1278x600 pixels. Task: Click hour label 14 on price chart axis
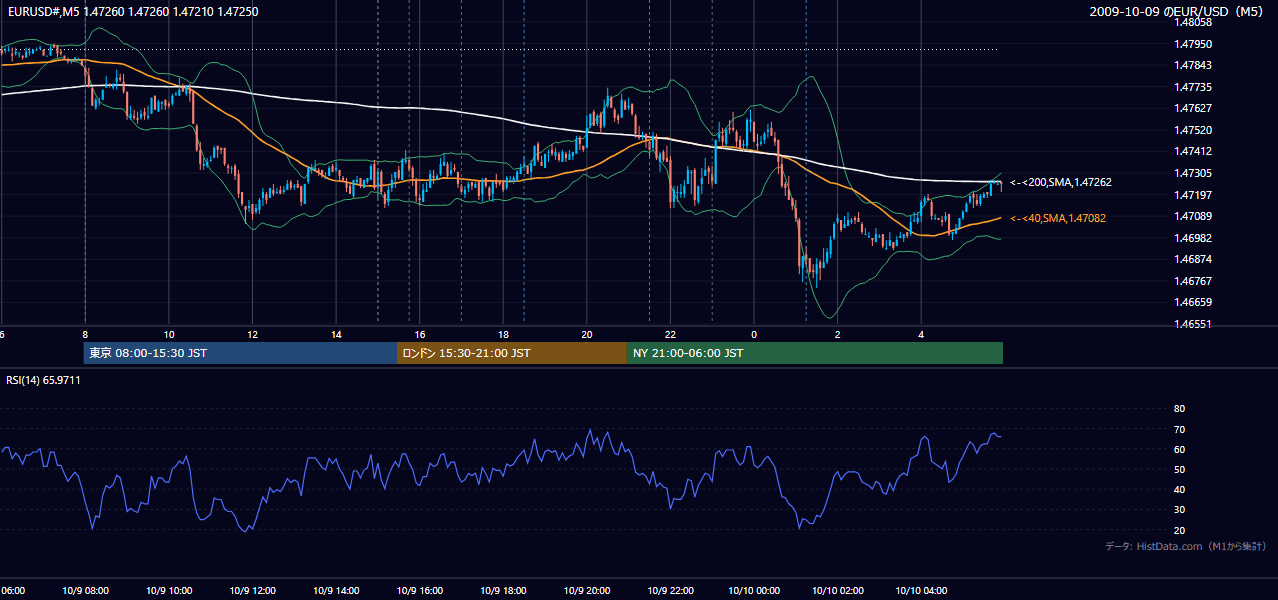[337, 335]
